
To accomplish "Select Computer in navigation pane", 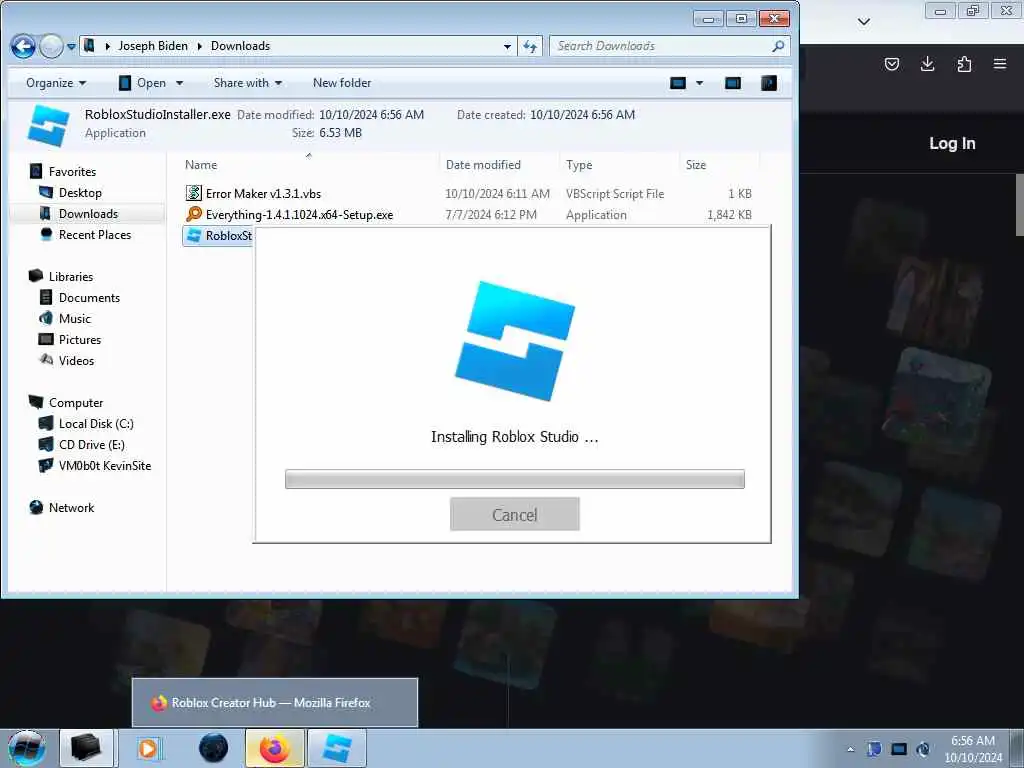I will 76,403.
